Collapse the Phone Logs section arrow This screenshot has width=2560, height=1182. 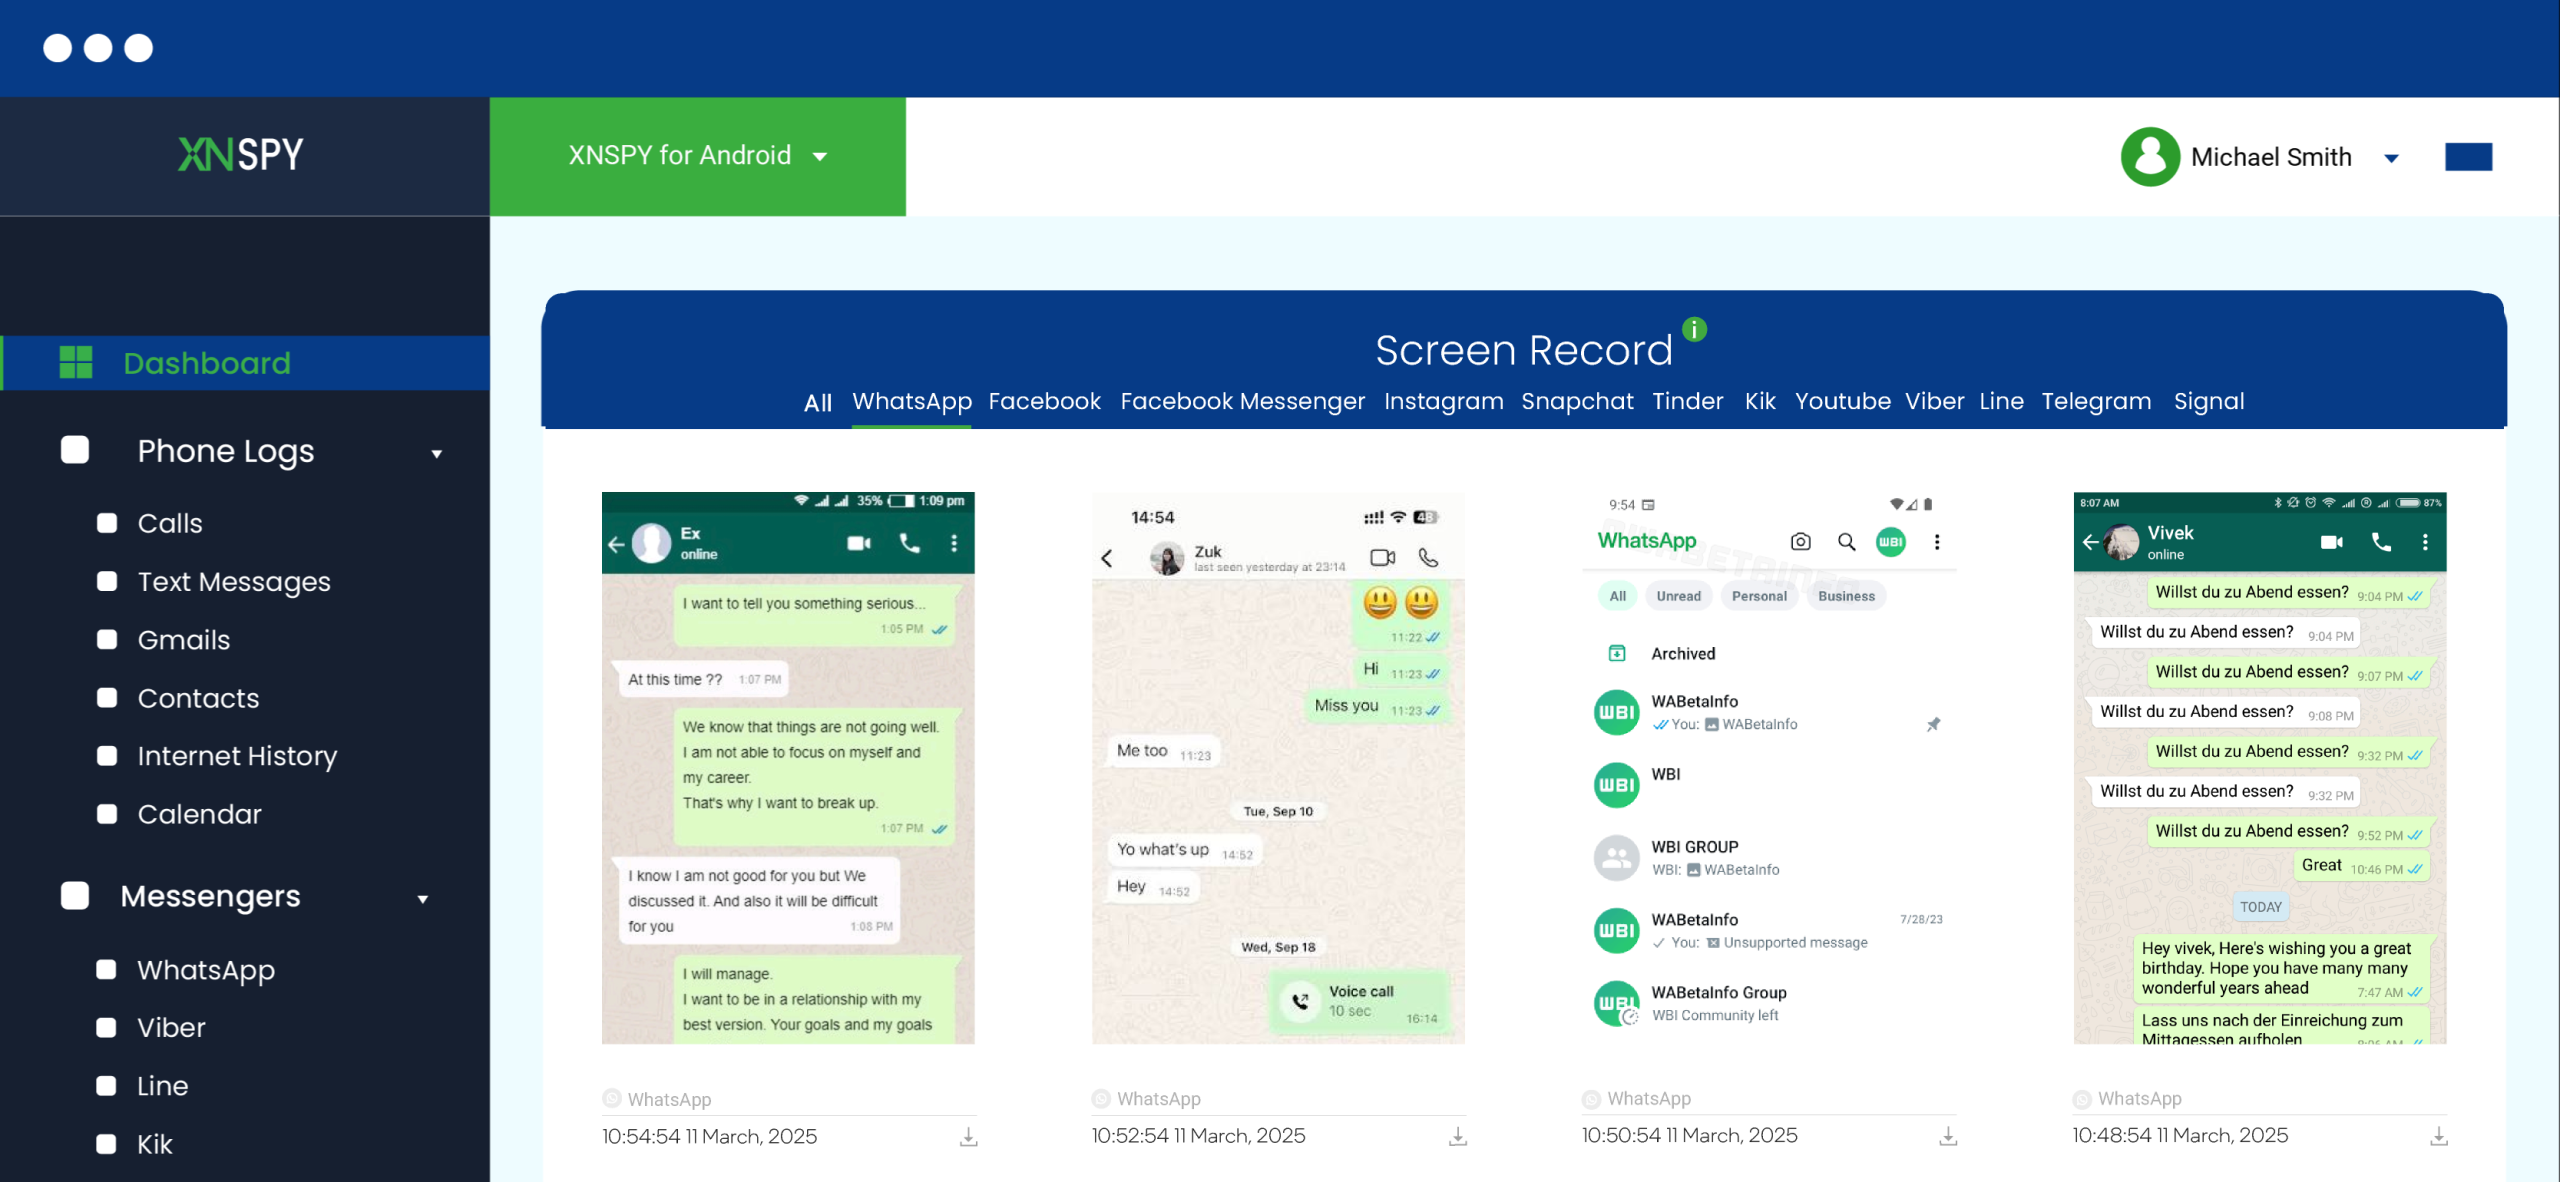[x=436, y=454]
